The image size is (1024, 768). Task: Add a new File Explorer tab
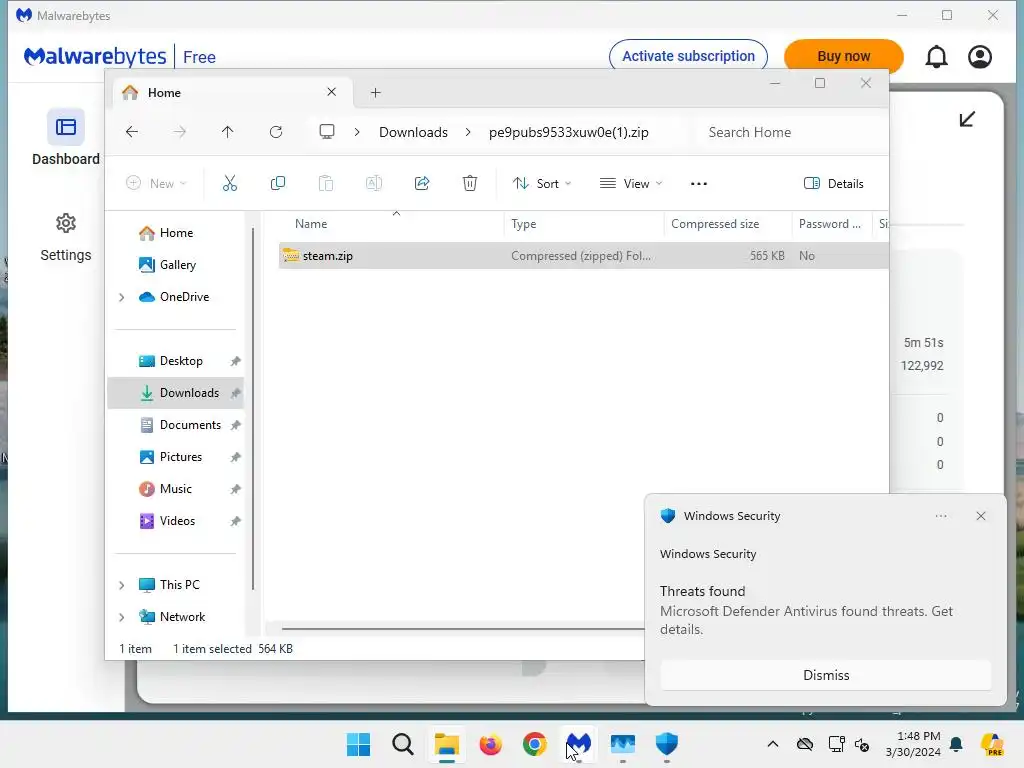pyautogui.click(x=376, y=93)
